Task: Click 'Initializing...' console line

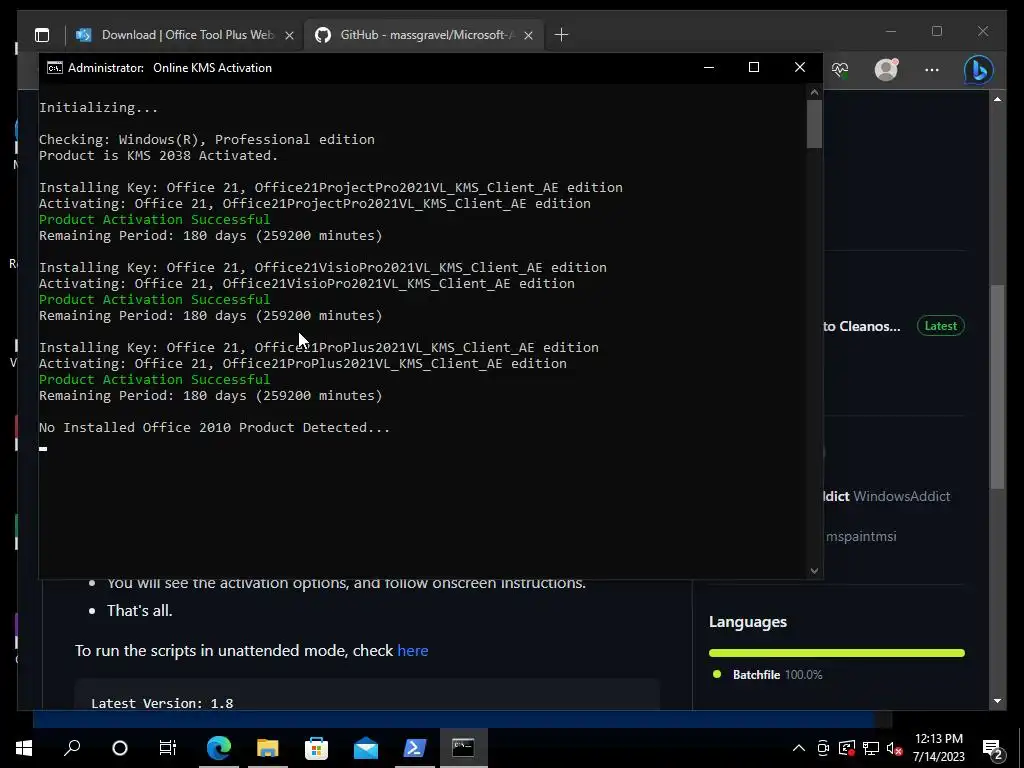Action: point(98,108)
